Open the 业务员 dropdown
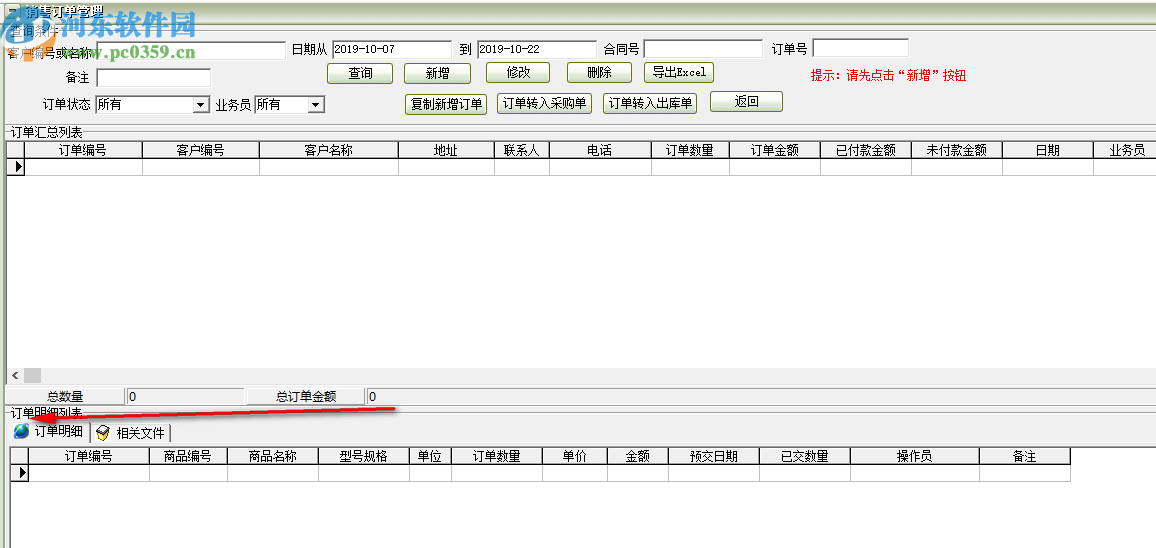This screenshot has width=1156, height=548. [x=316, y=105]
